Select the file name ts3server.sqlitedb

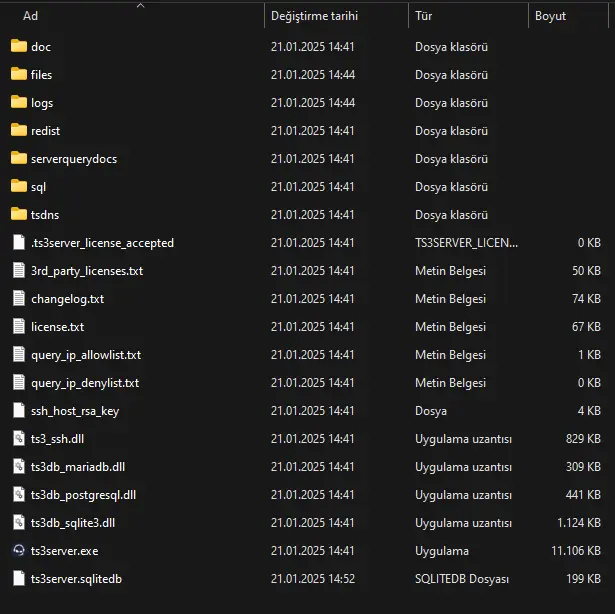[x=76, y=579]
